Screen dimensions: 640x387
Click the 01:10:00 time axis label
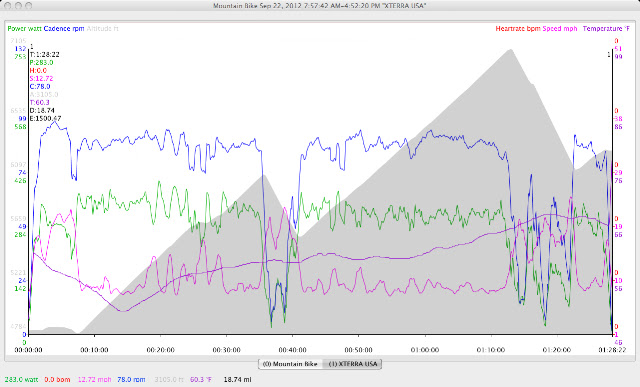[x=491, y=350]
